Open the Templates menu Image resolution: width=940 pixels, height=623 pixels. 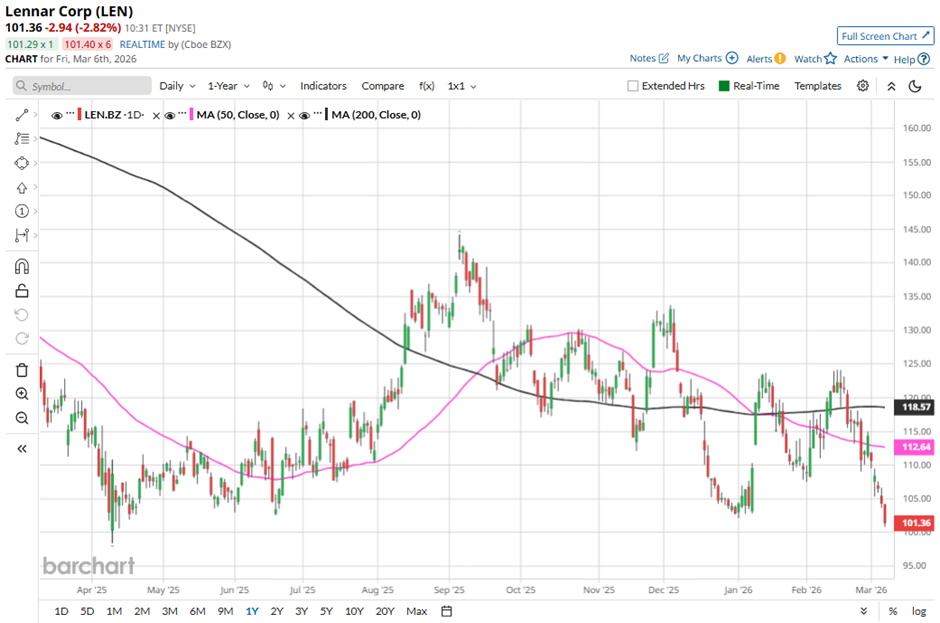coord(818,86)
